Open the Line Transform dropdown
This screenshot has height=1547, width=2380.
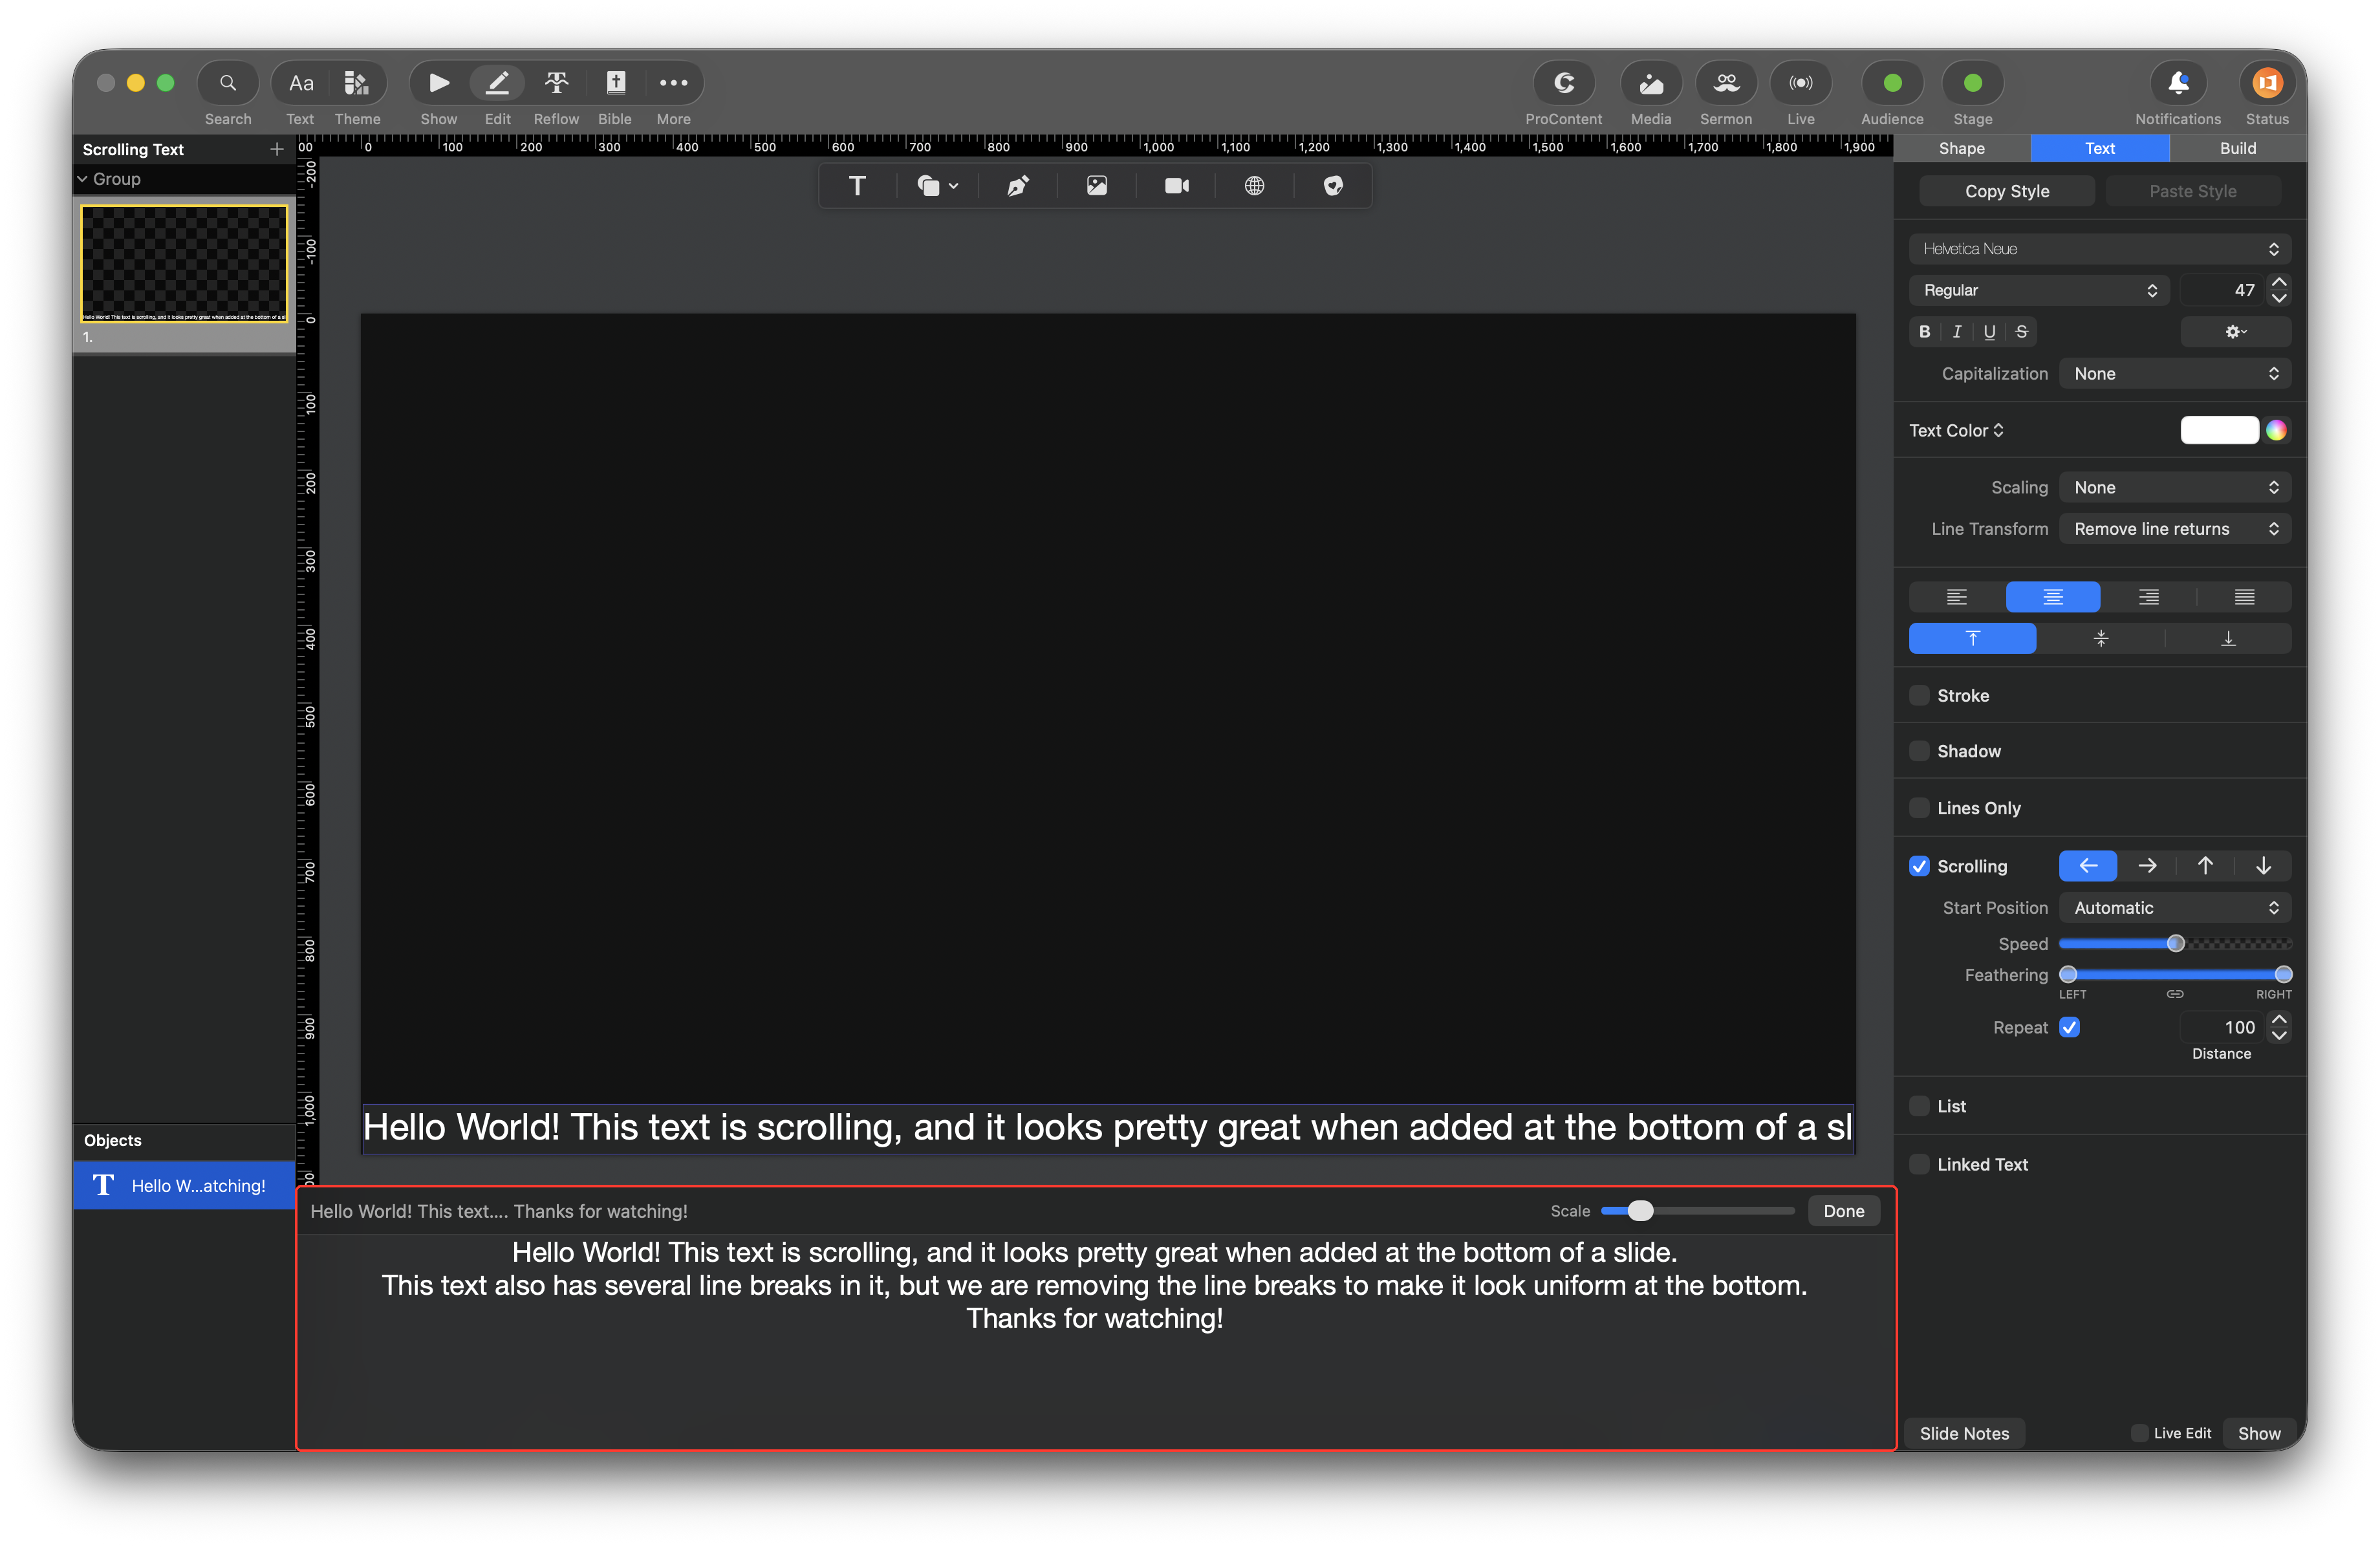(x=2175, y=529)
